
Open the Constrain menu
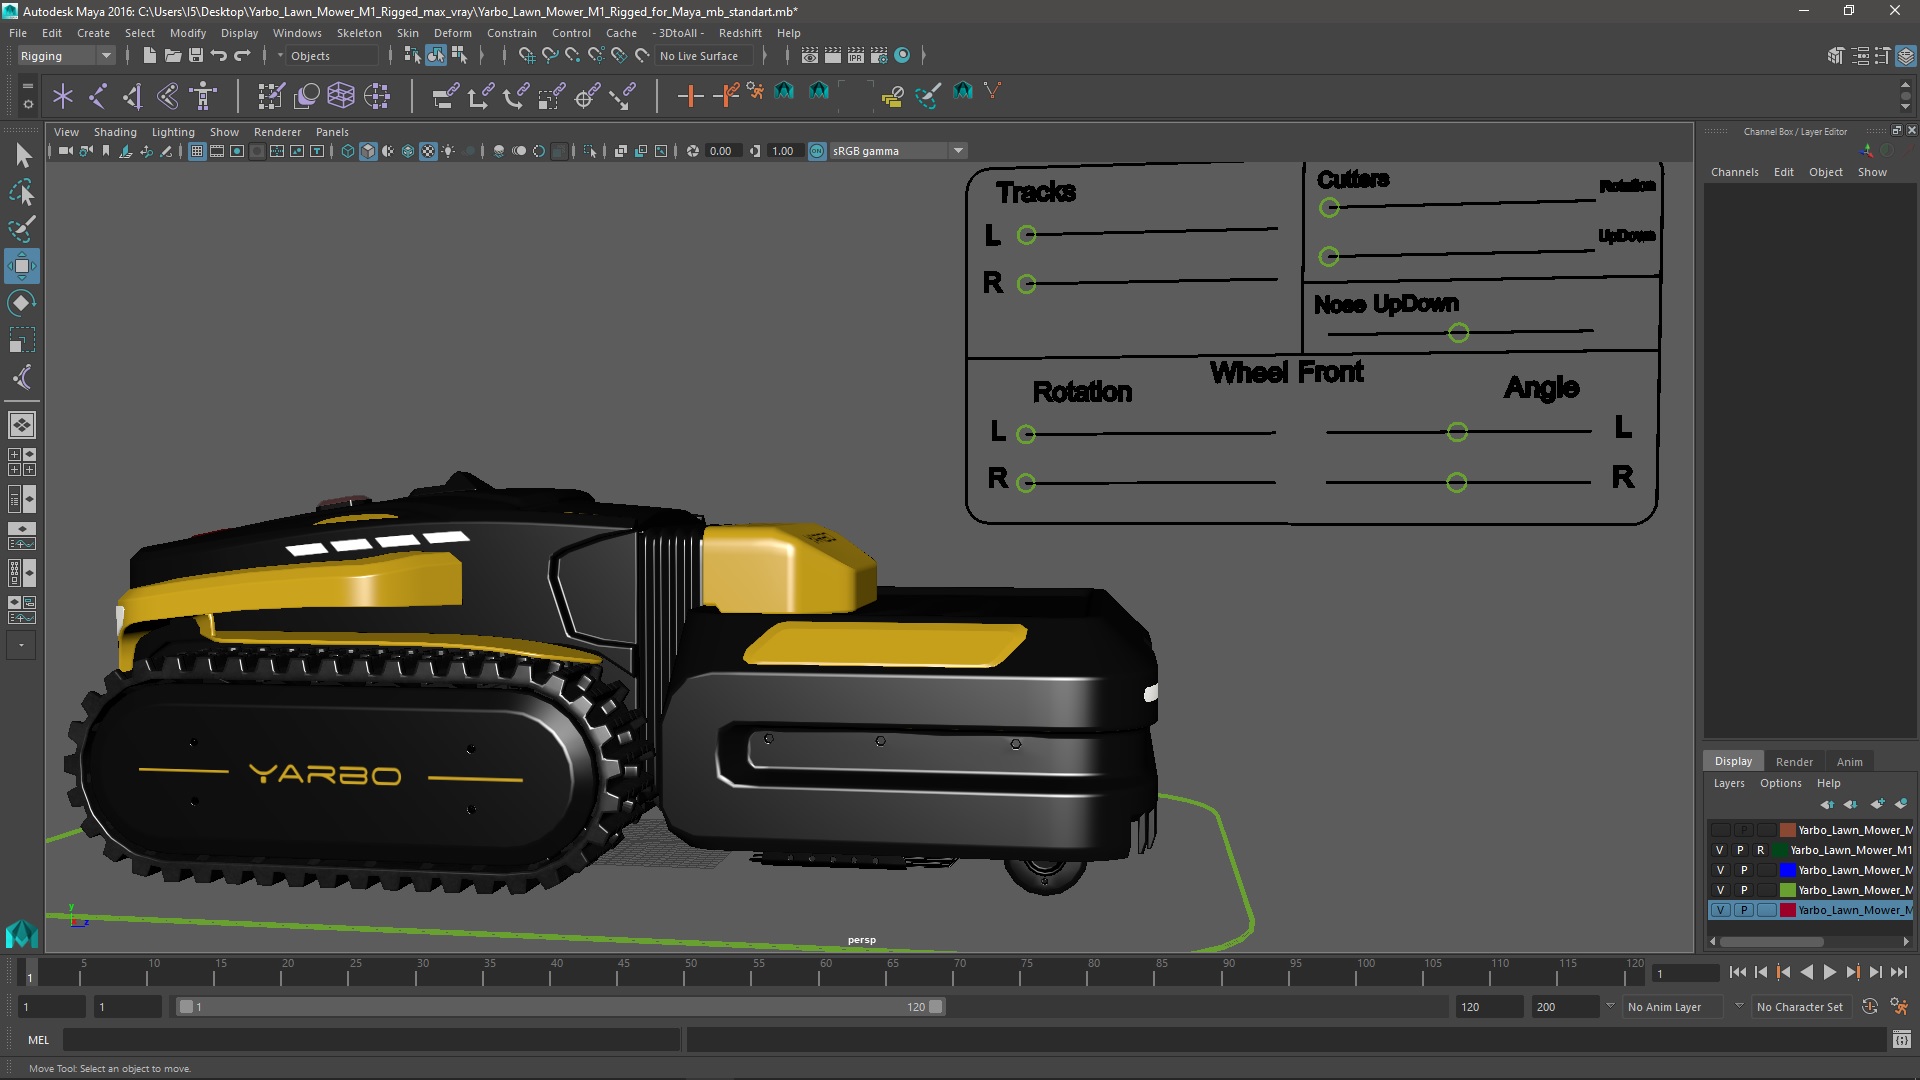click(x=511, y=33)
